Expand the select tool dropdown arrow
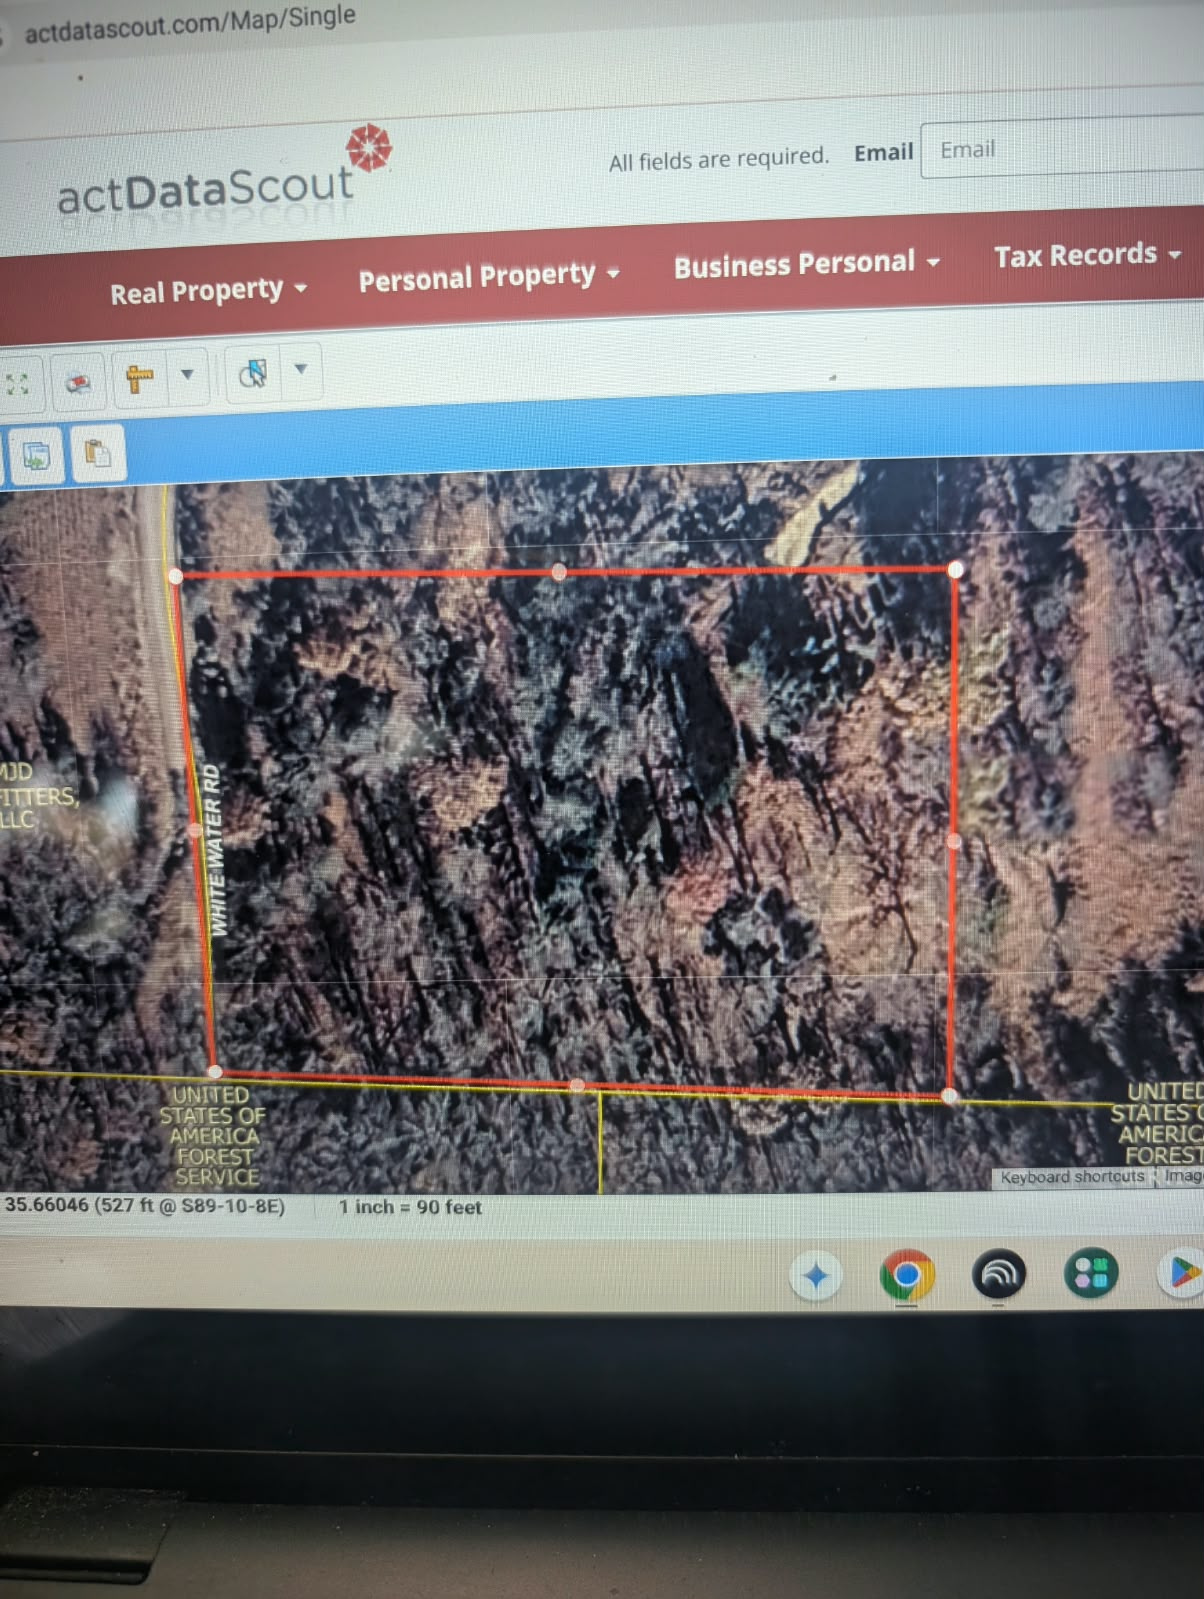The image size is (1204, 1599). click(300, 369)
